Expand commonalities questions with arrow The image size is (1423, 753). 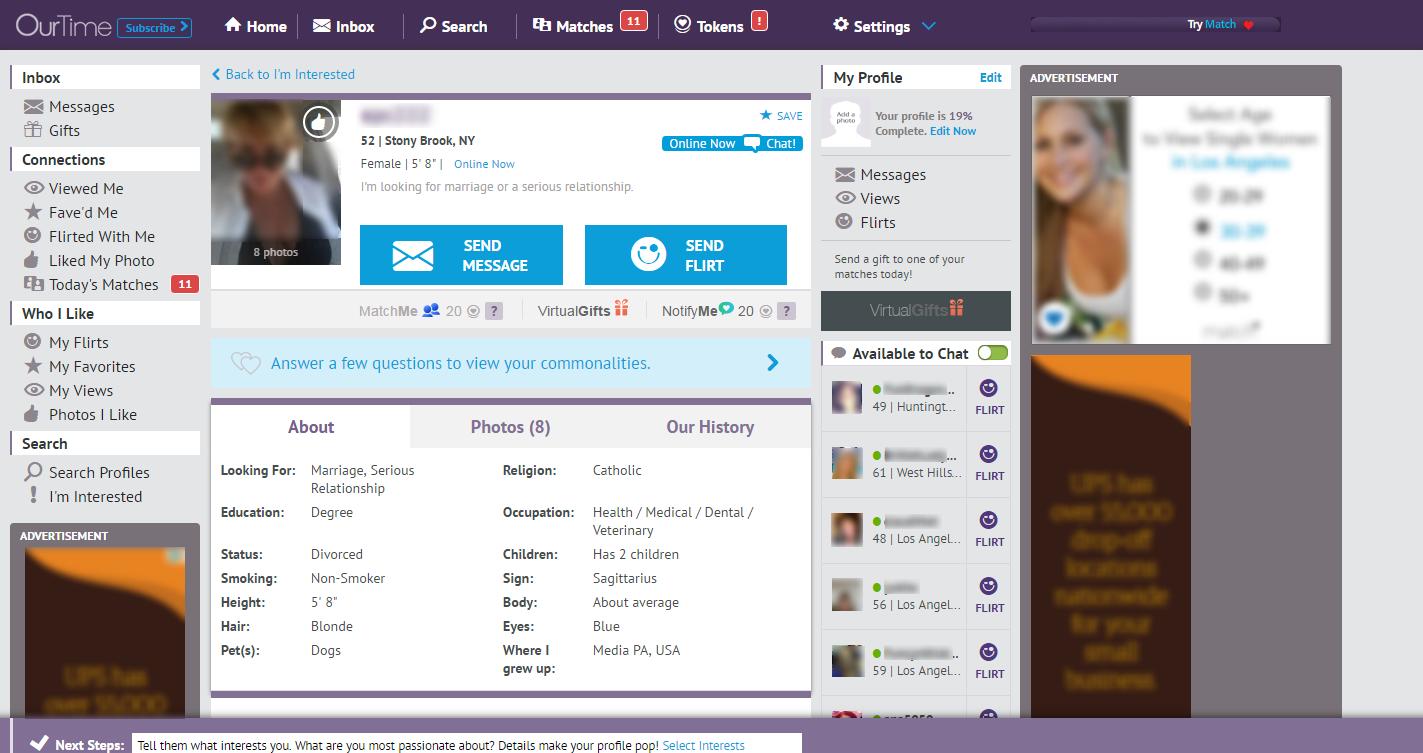click(772, 363)
